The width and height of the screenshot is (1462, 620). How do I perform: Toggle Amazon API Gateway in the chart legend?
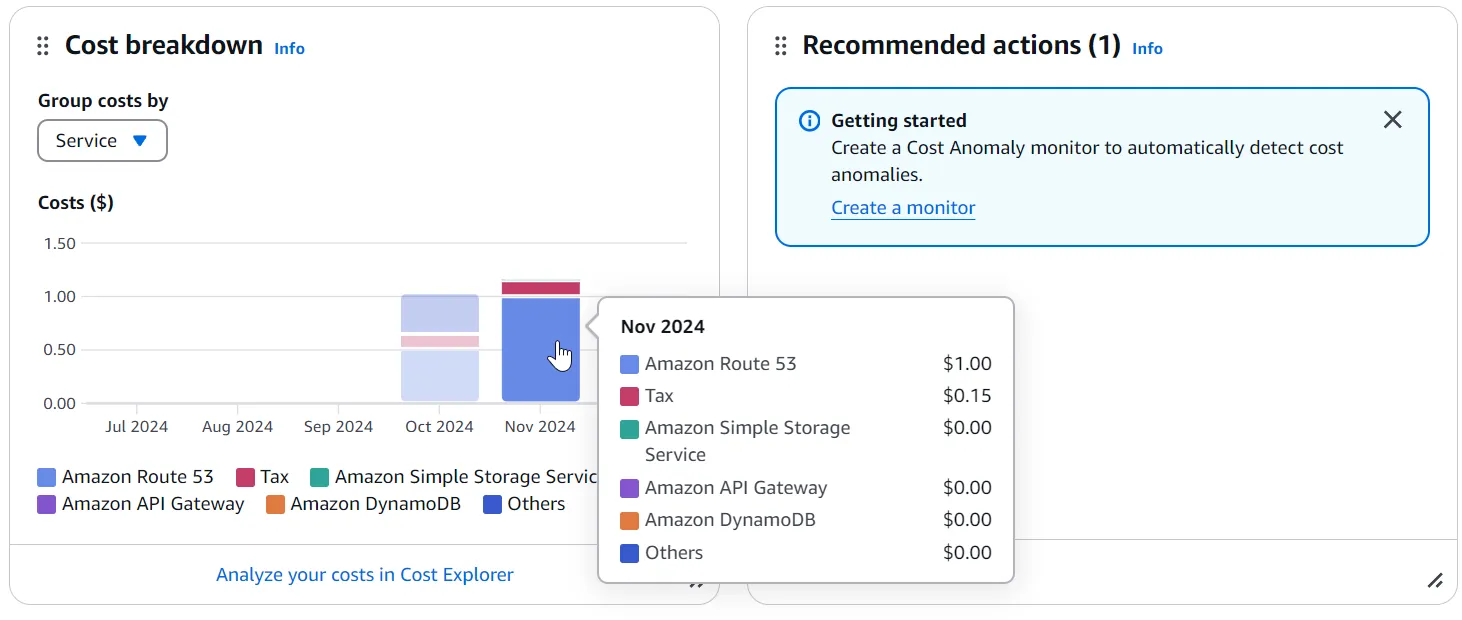point(141,504)
